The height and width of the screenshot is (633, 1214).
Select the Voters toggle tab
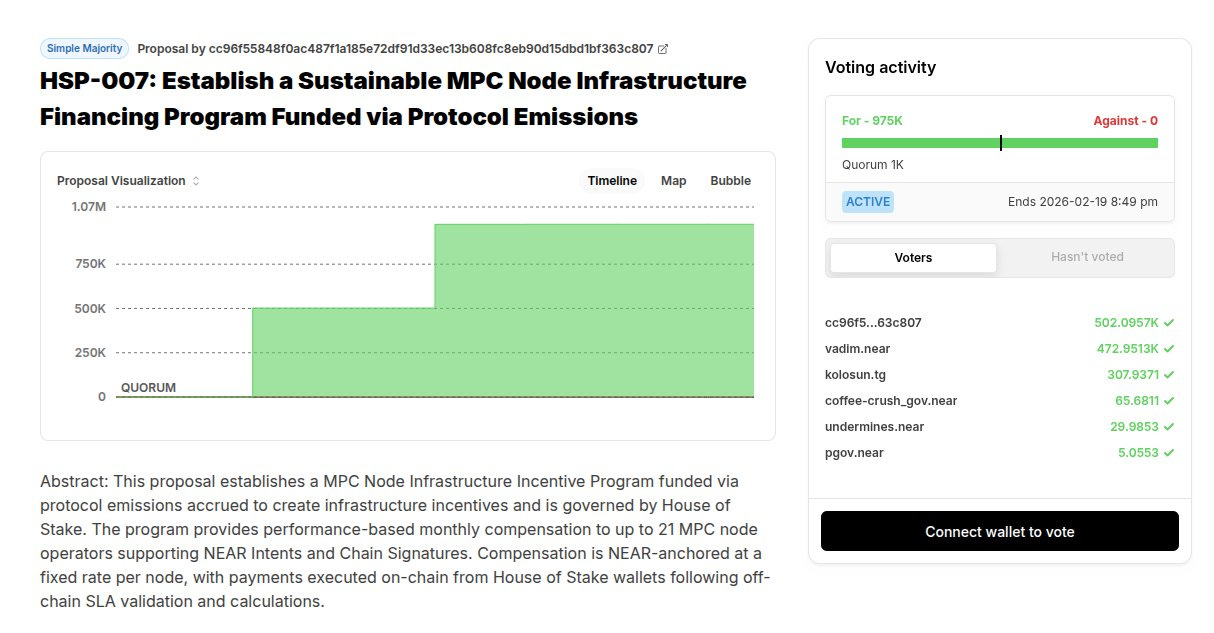tap(913, 258)
